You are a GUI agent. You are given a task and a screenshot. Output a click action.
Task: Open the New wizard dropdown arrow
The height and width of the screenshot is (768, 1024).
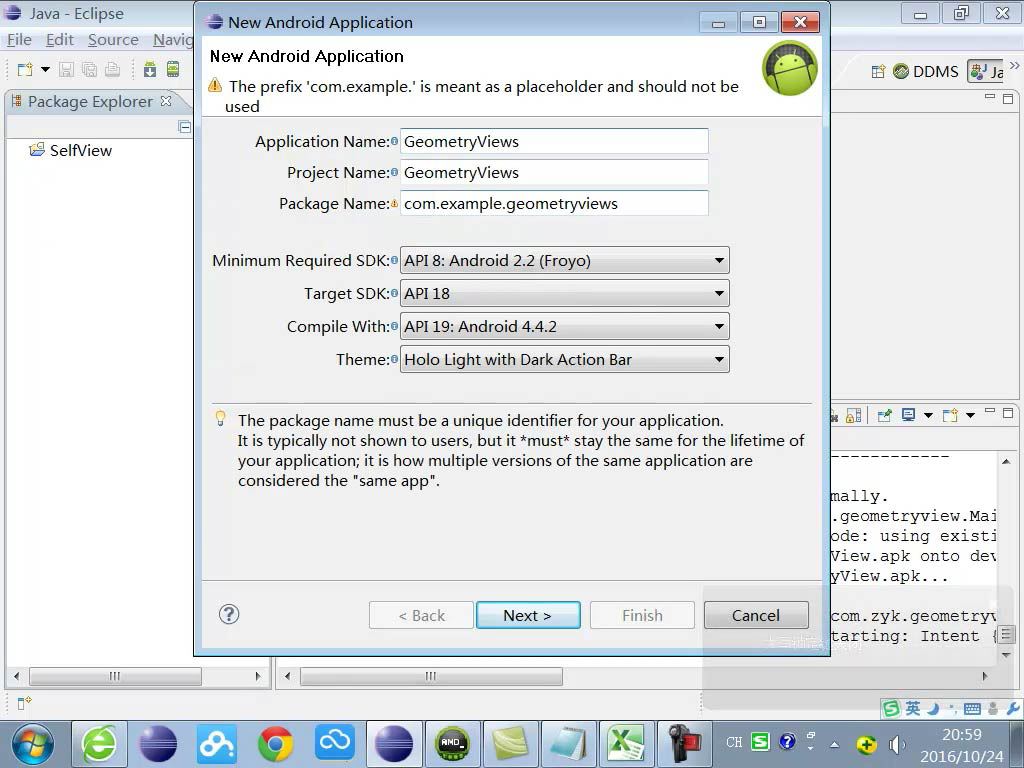(45, 69)
